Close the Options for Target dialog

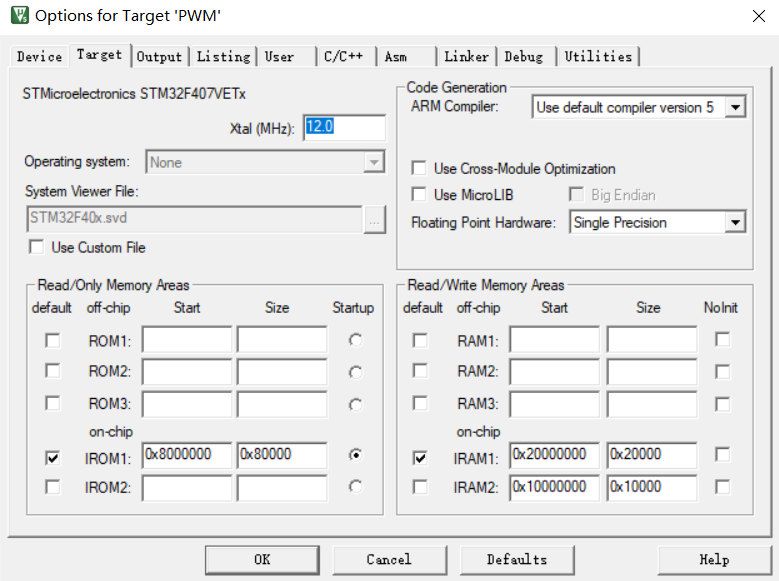[759, 16]
